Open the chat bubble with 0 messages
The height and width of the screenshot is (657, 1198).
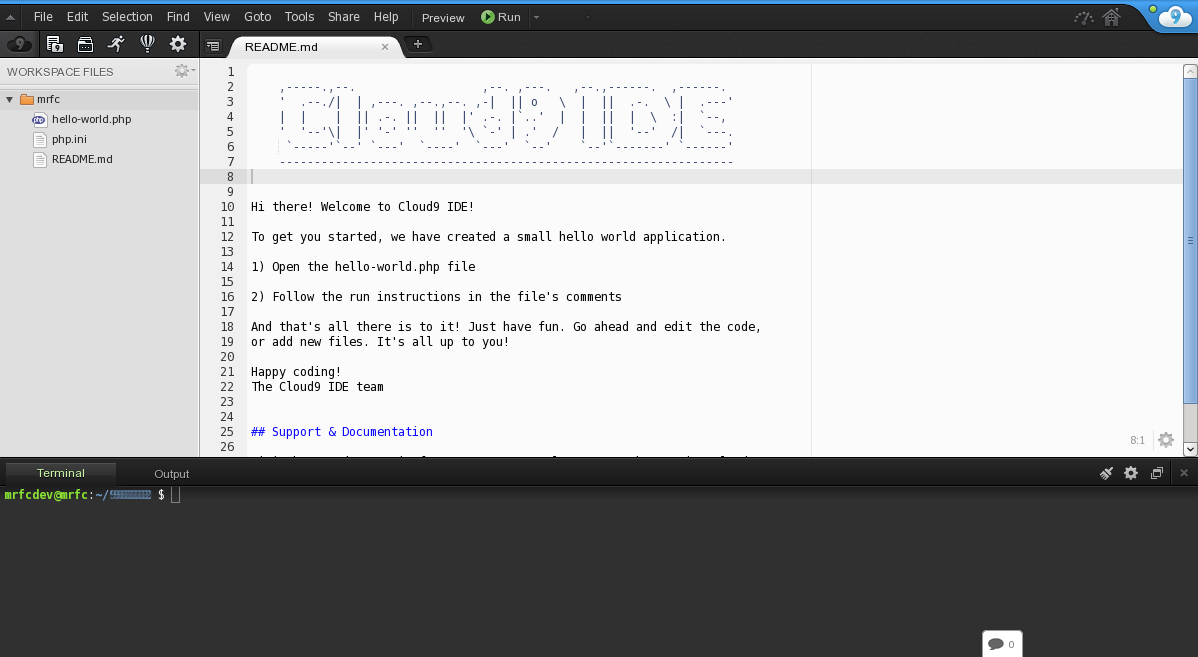pos(1002,644)
